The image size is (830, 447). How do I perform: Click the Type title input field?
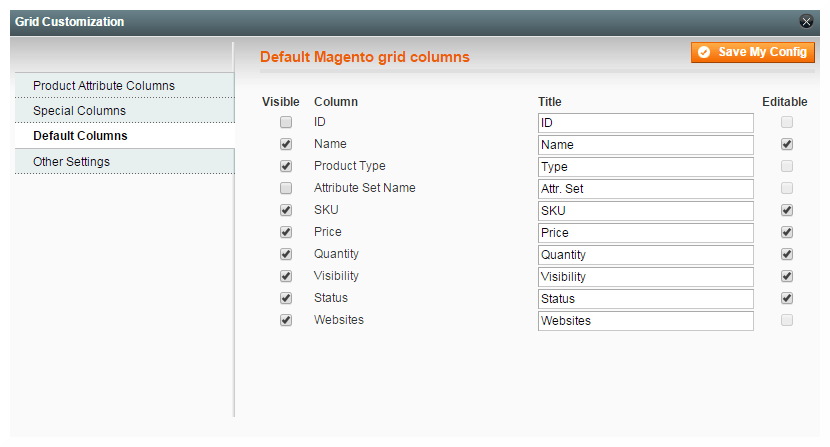click(645, 167)
